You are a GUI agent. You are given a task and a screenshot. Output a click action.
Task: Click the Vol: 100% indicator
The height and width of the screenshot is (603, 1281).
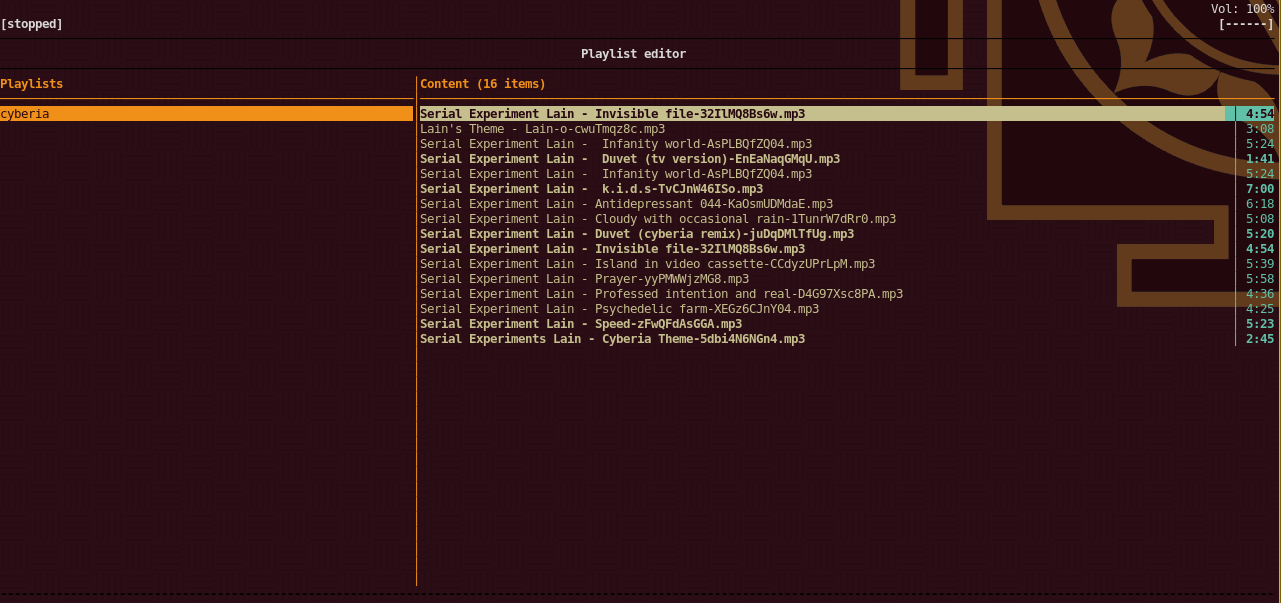coord(1242,9)
